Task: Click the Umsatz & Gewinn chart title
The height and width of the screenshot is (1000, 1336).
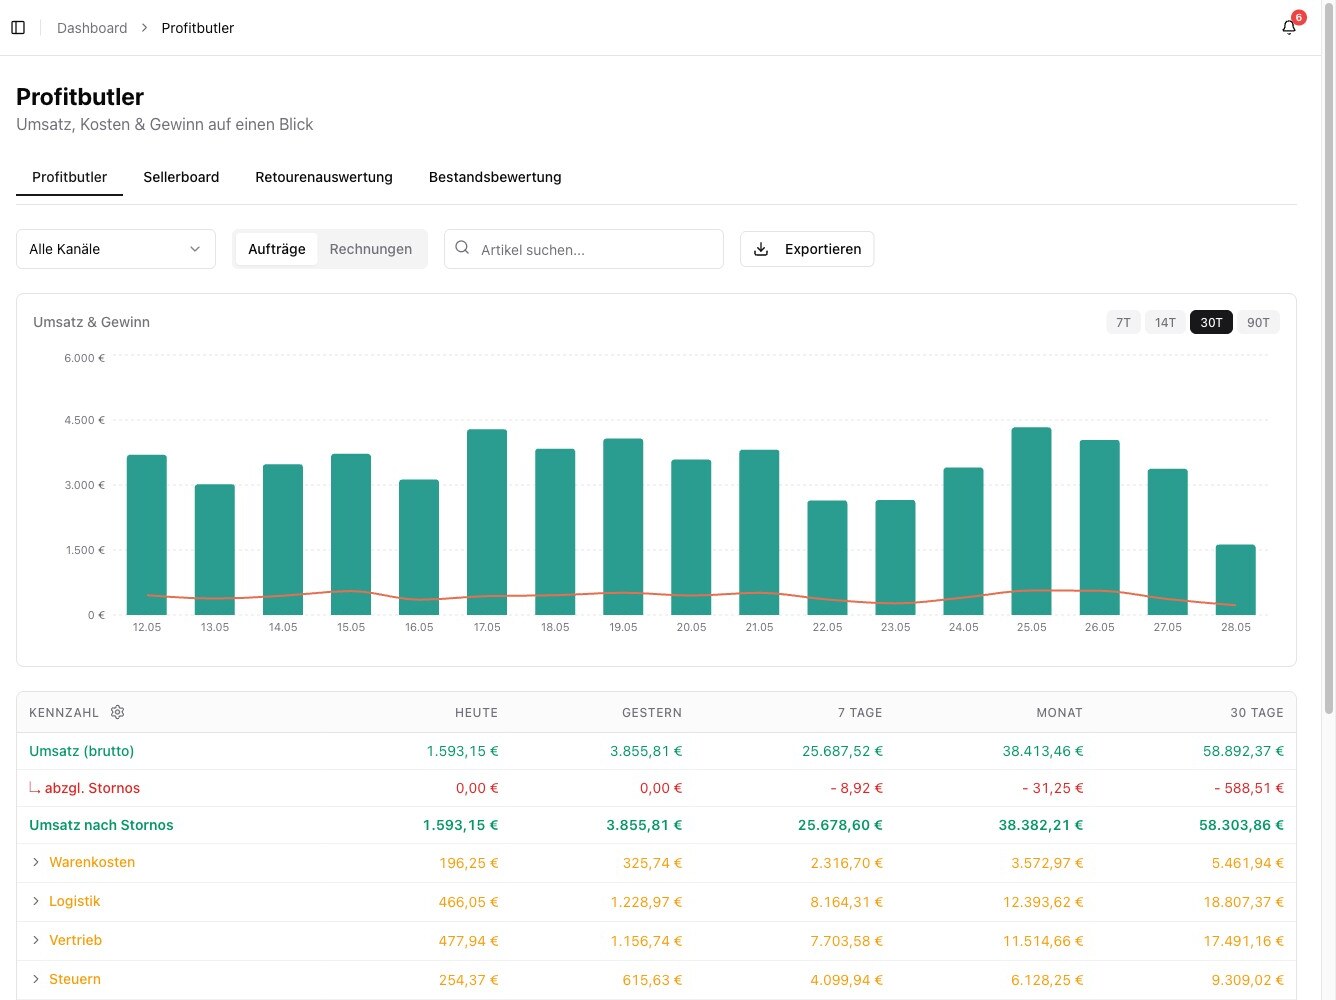Action: coord(91,322)
